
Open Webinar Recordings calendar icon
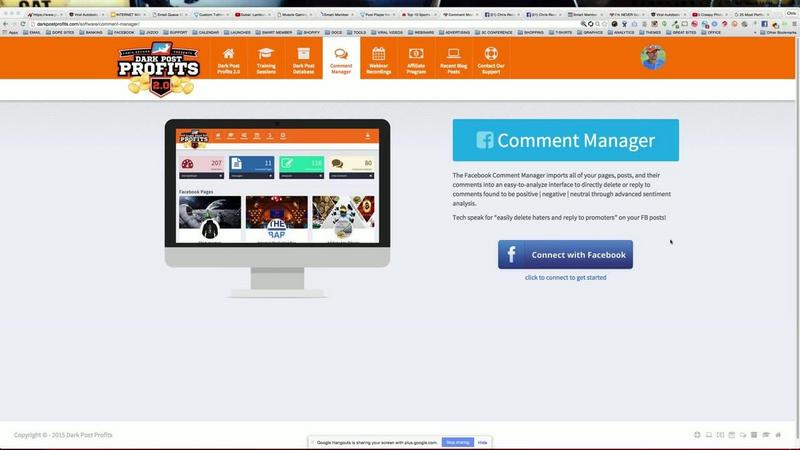tap(379, 53)
